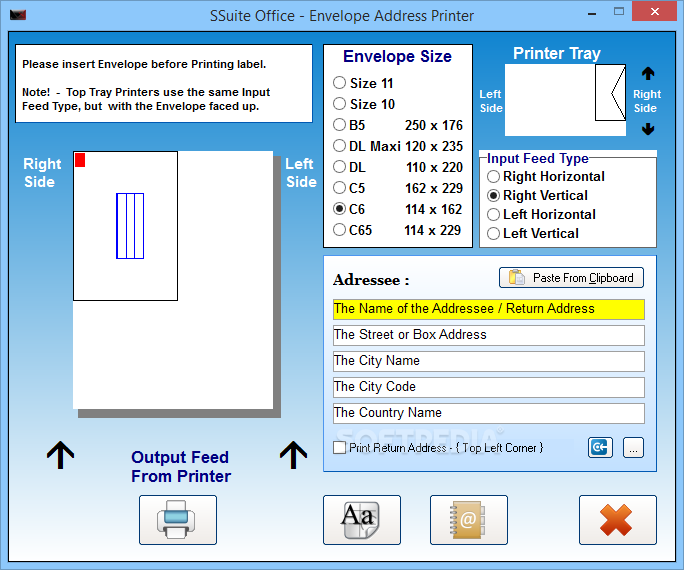Close the window with title bar X

click(x=655, y=12)
